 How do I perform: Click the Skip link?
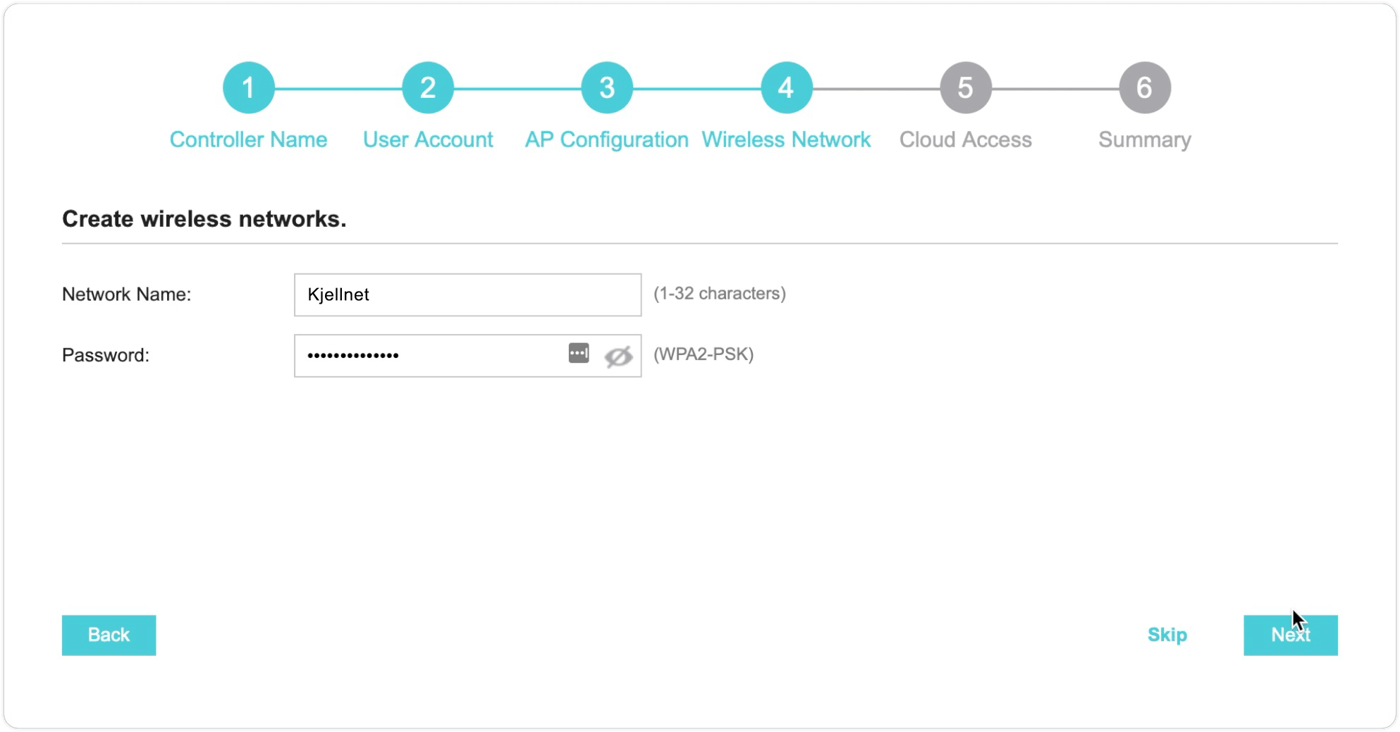(x=1167, y=635)
